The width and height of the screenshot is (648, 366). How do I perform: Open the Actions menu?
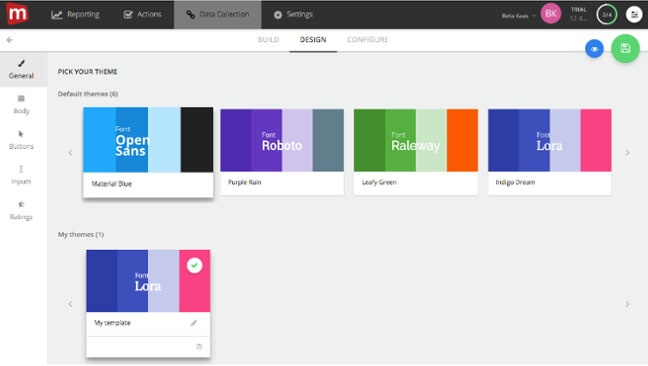point(142,14)
